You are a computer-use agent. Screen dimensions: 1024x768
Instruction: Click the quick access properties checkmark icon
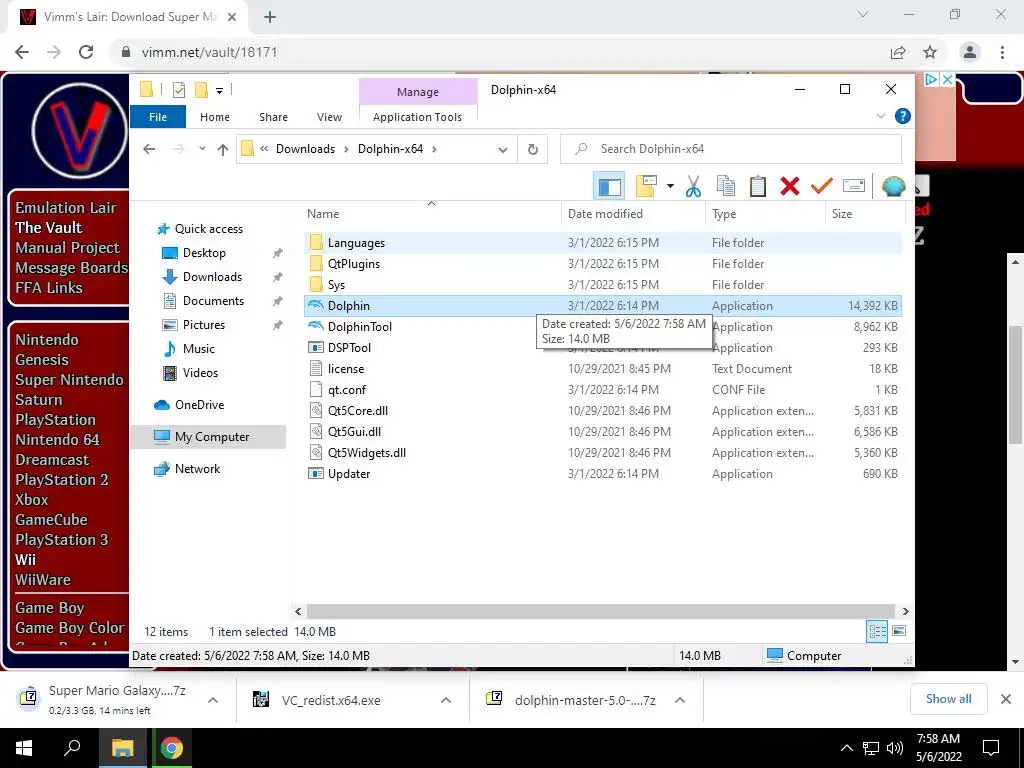[x=179, y=90]
